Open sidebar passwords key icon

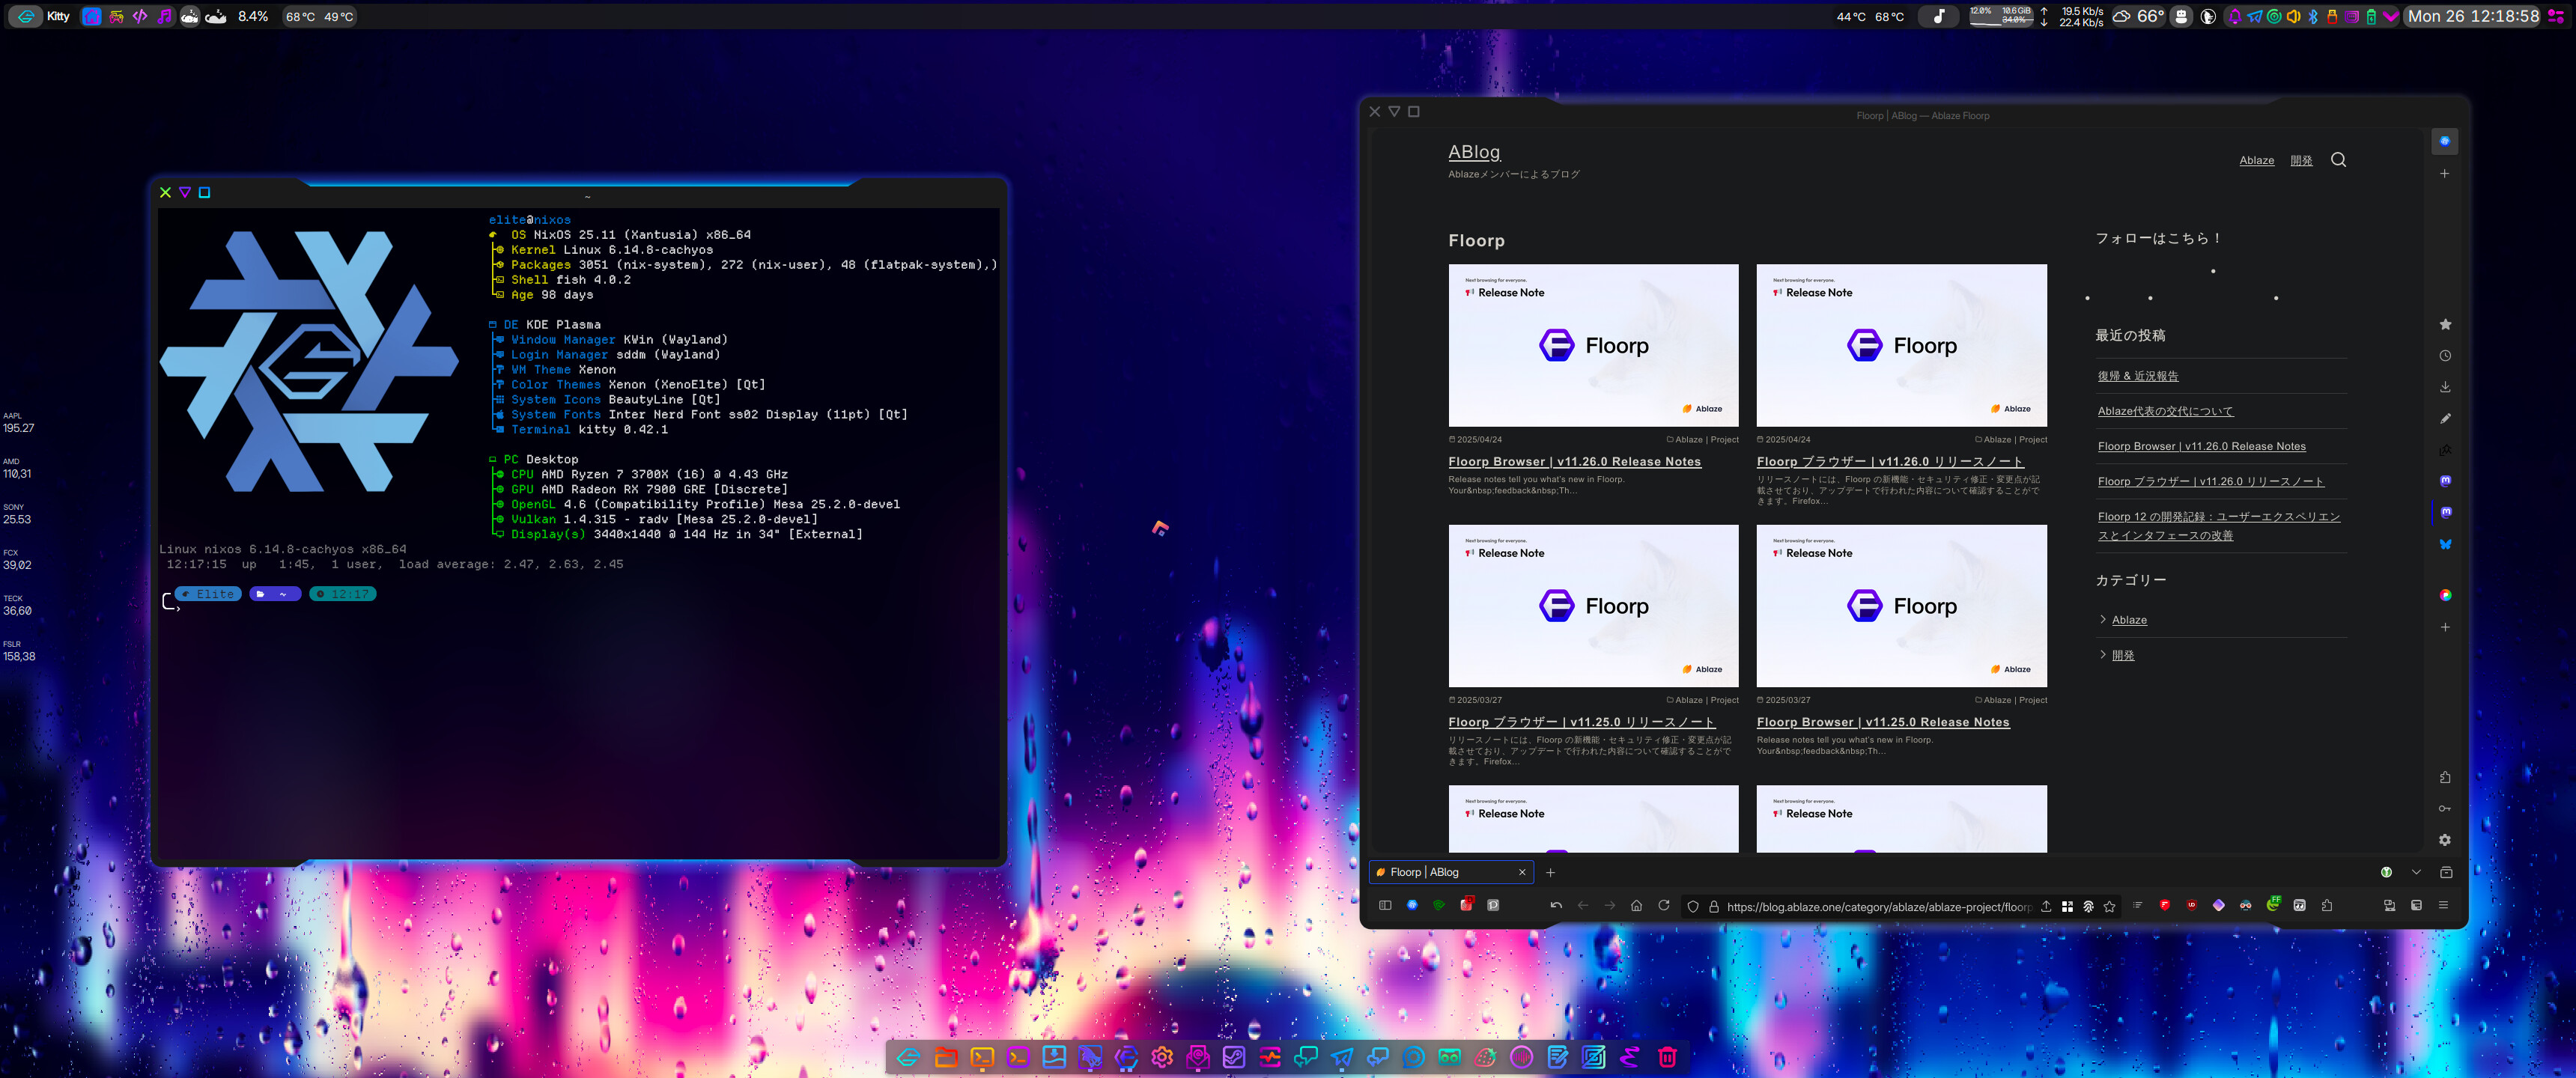coord(2445,809)
